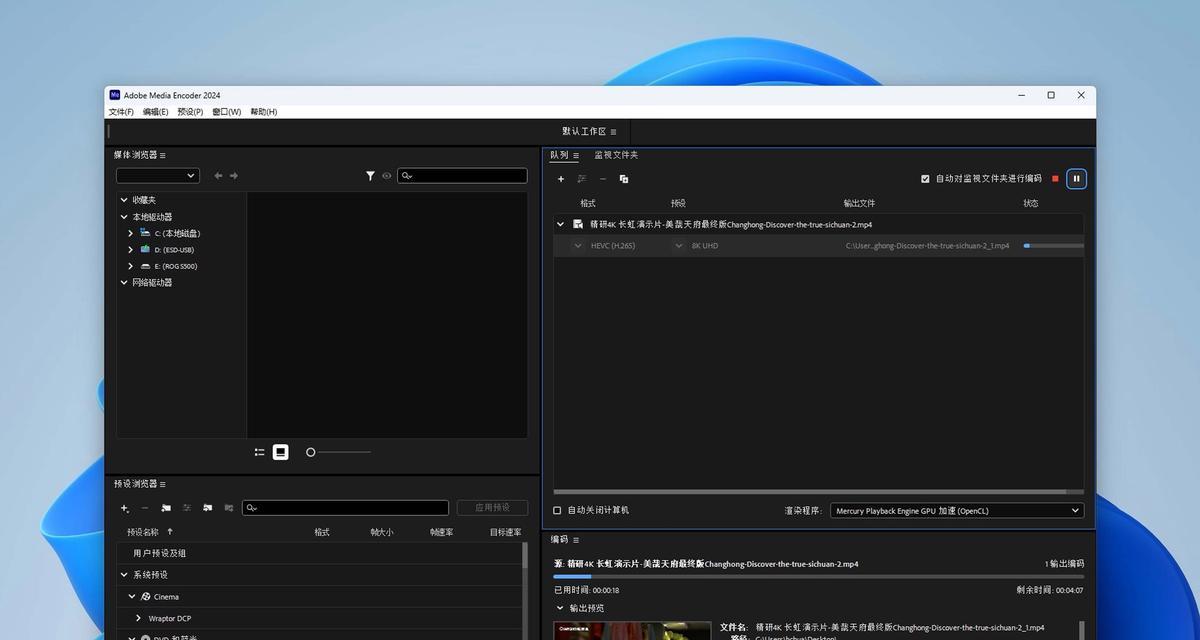Click the 应用预设 button

tap(492, 508)
